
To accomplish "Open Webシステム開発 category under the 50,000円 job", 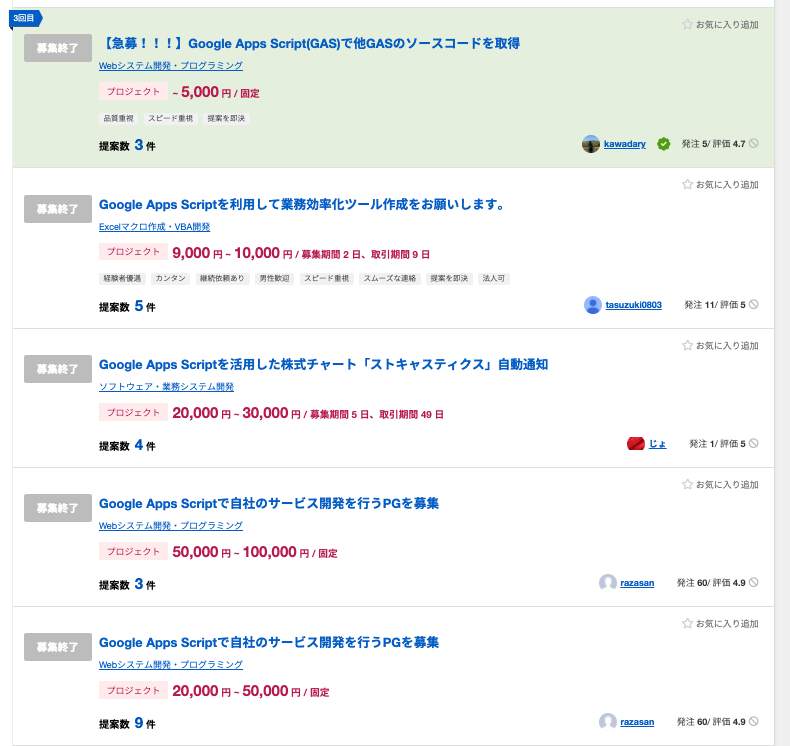I will coord(171,525).
